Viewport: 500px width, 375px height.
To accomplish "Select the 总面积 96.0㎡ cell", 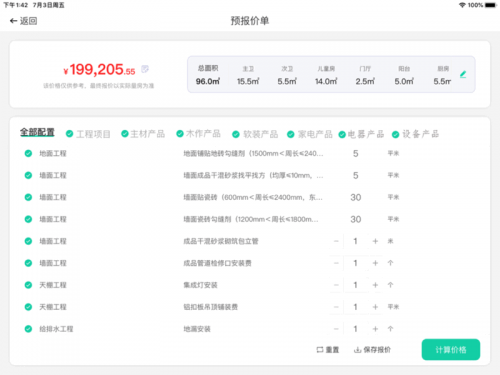I will [208, 75].
